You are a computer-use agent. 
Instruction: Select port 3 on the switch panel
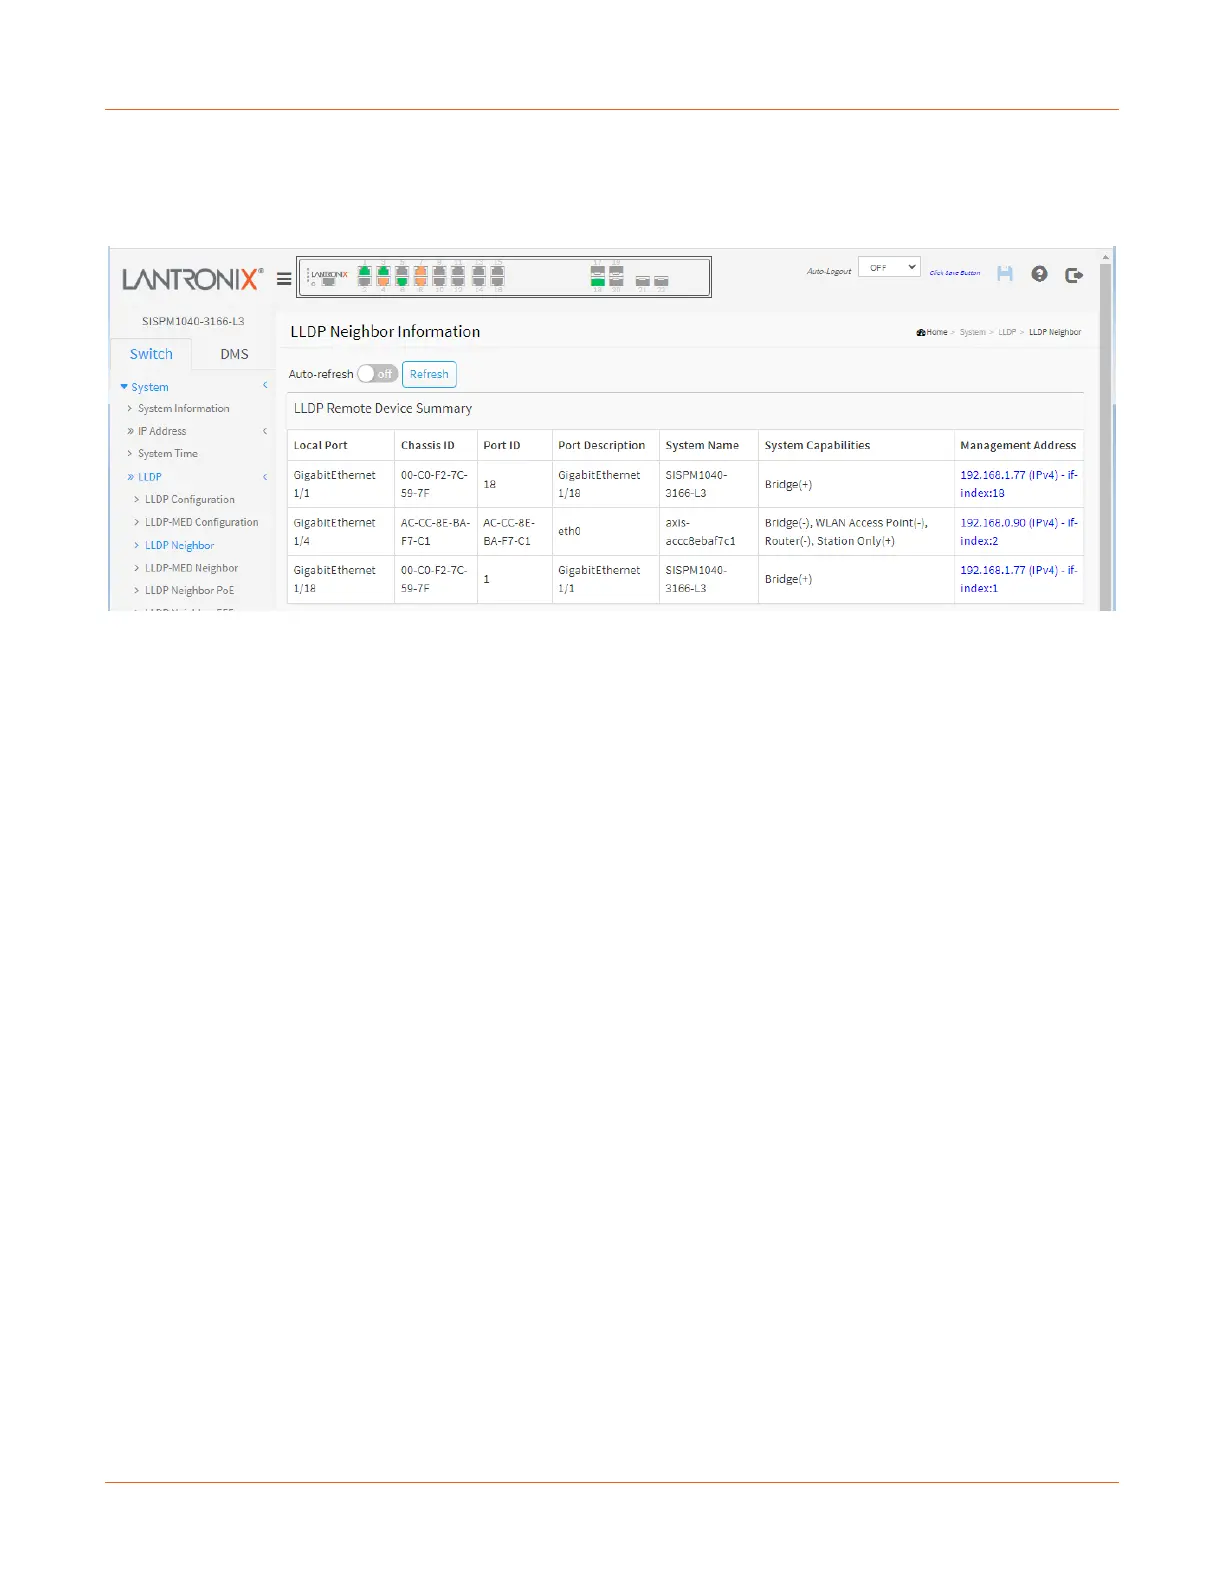[383, 270]
